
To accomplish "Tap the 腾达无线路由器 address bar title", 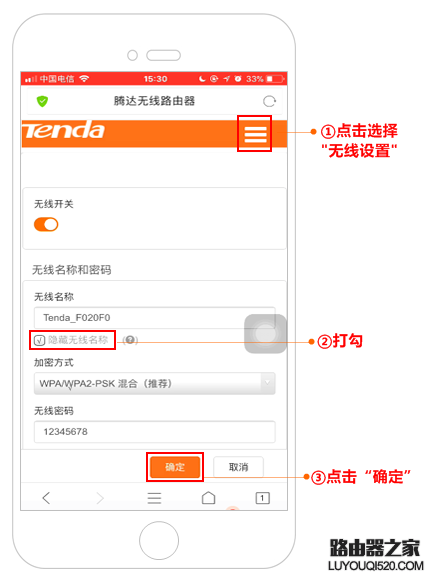I will pos(154,101).
